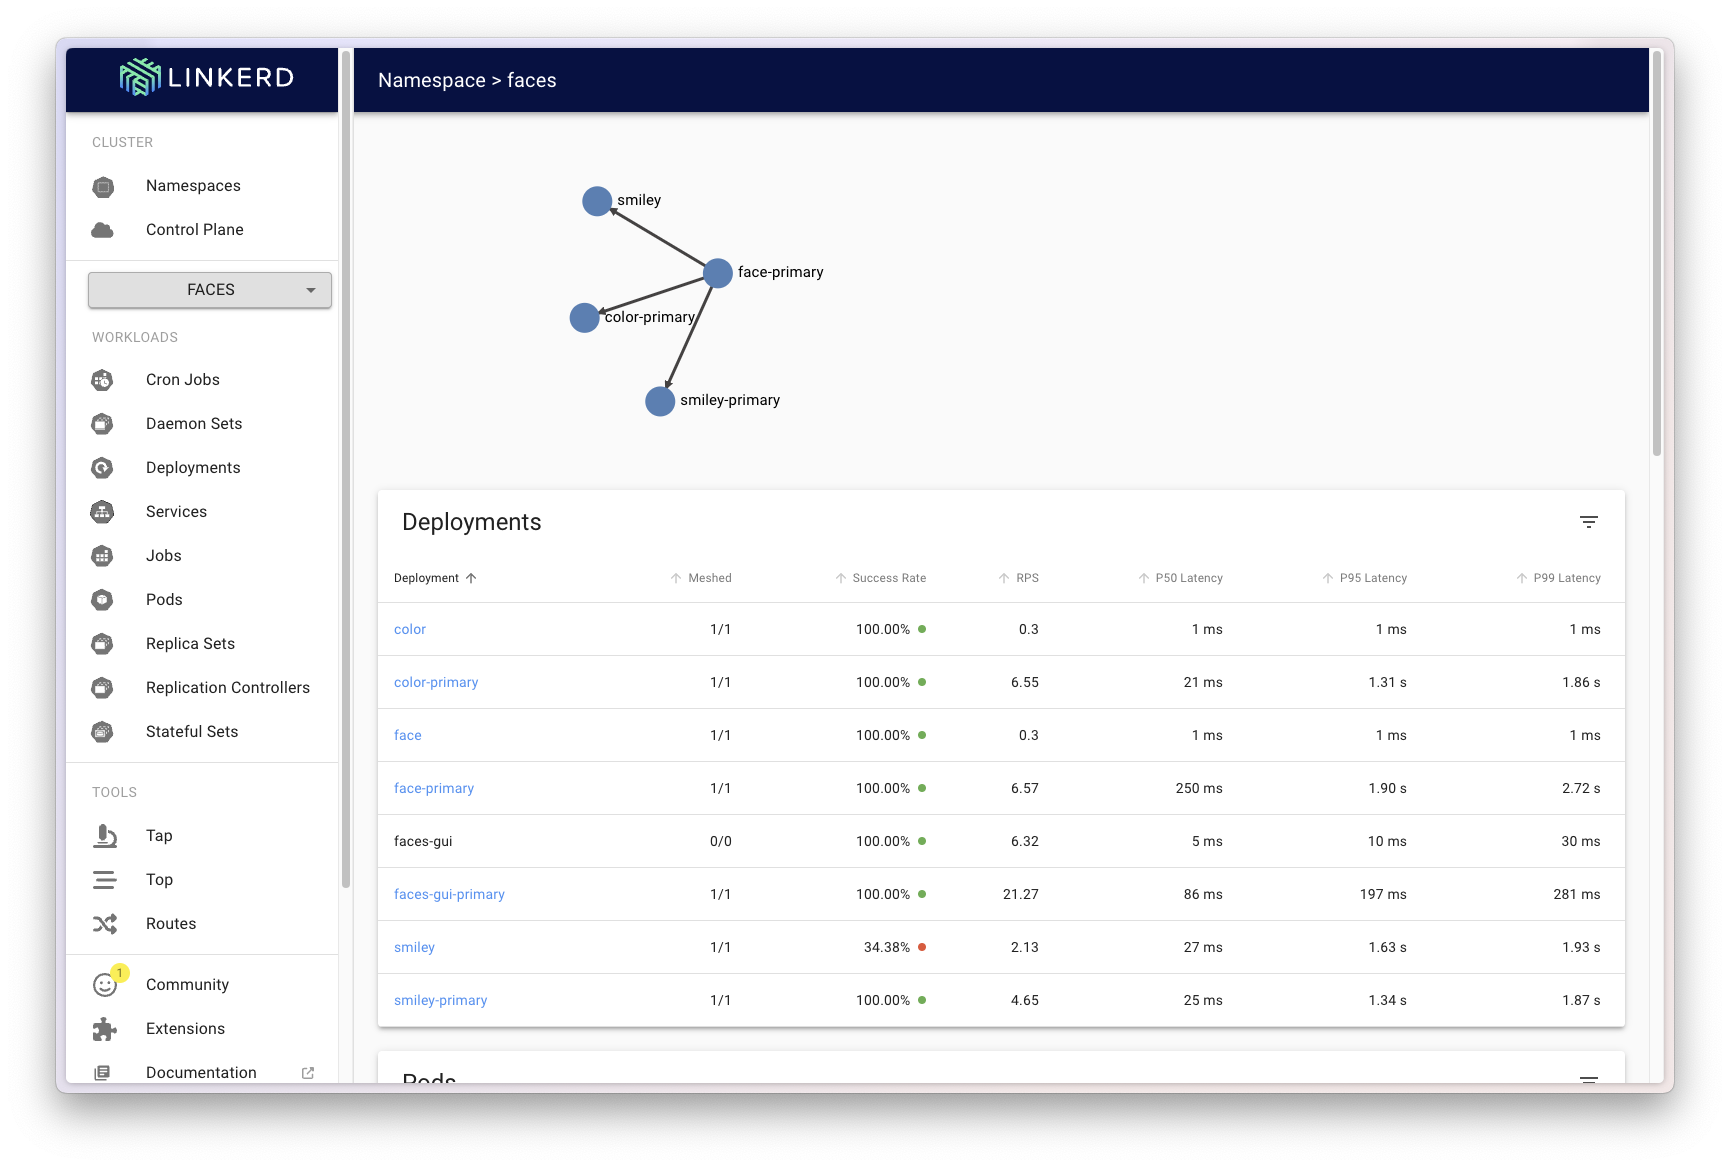Open the face-primary deployment link

point(434,788)
